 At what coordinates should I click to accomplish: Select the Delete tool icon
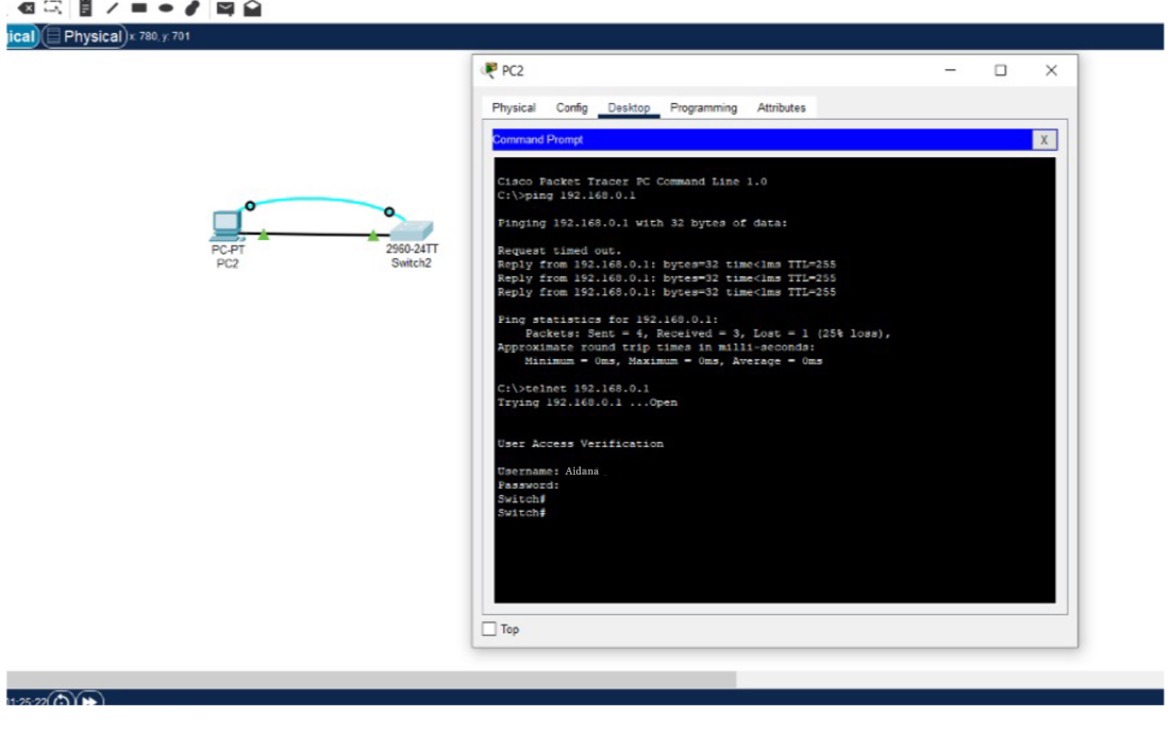tap(26, 8)
